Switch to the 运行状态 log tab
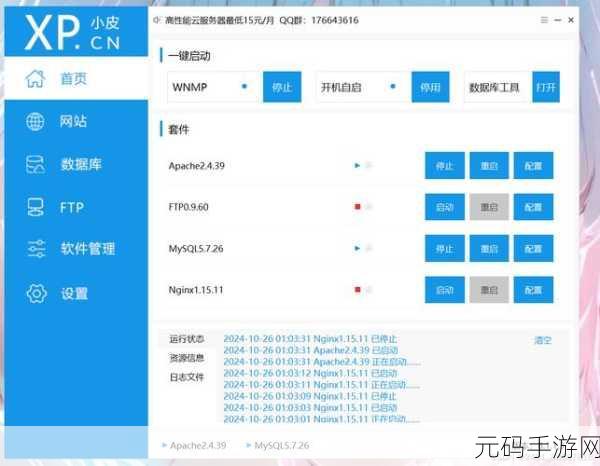 pos(187,339)
